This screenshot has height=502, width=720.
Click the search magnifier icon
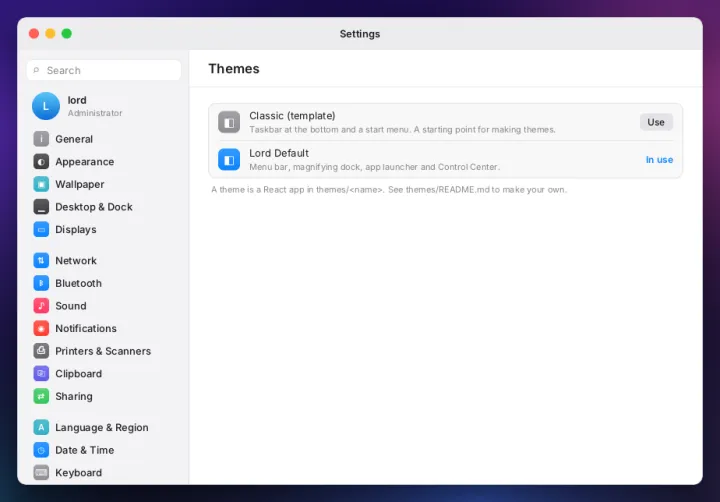tap(36, 70)
